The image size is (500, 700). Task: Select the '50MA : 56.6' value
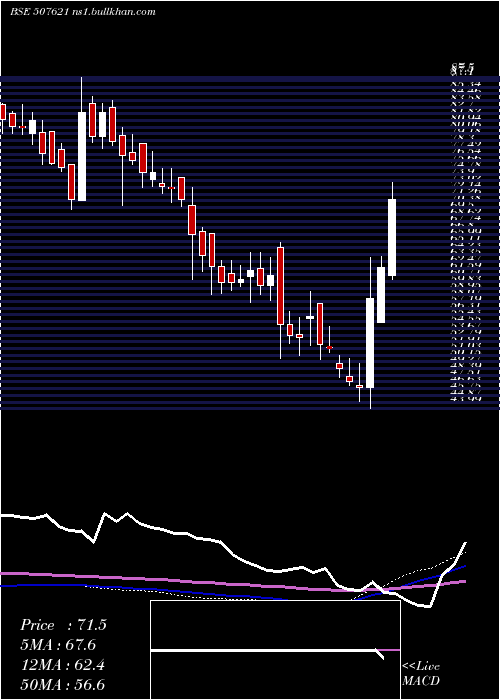(x=63, y=685)
